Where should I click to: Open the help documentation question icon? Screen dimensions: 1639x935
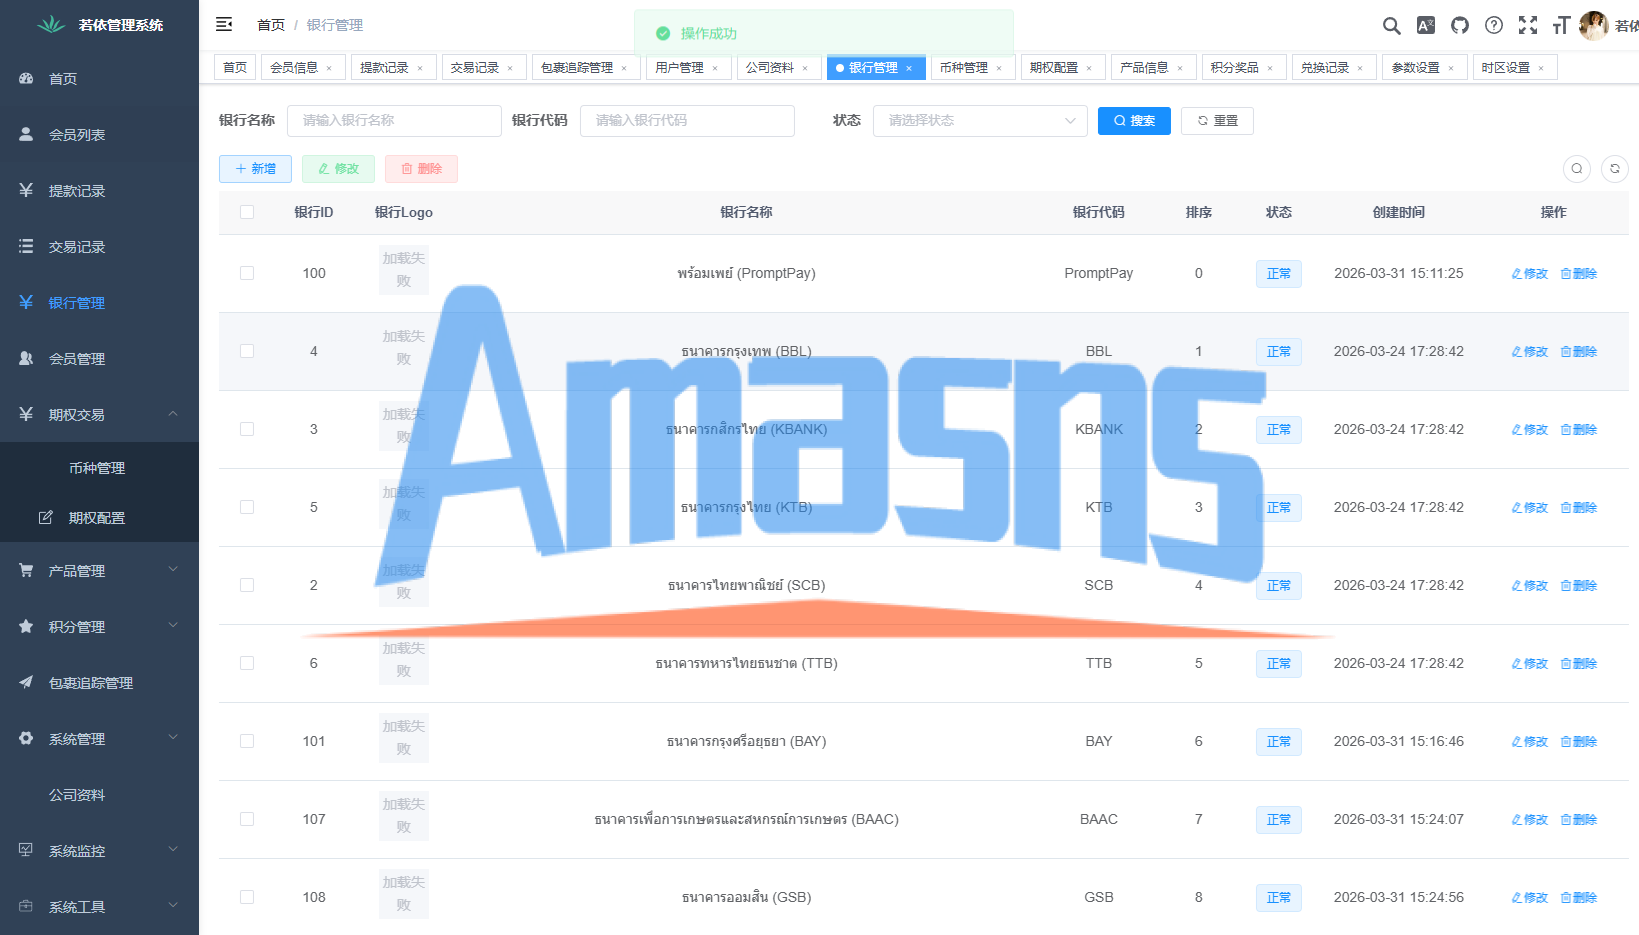pos(1494,25)
